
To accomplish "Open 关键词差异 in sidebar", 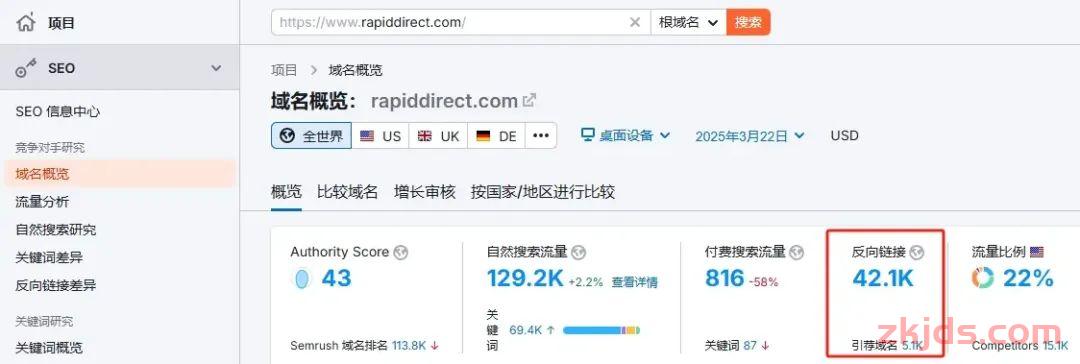I will coord(49,257).
